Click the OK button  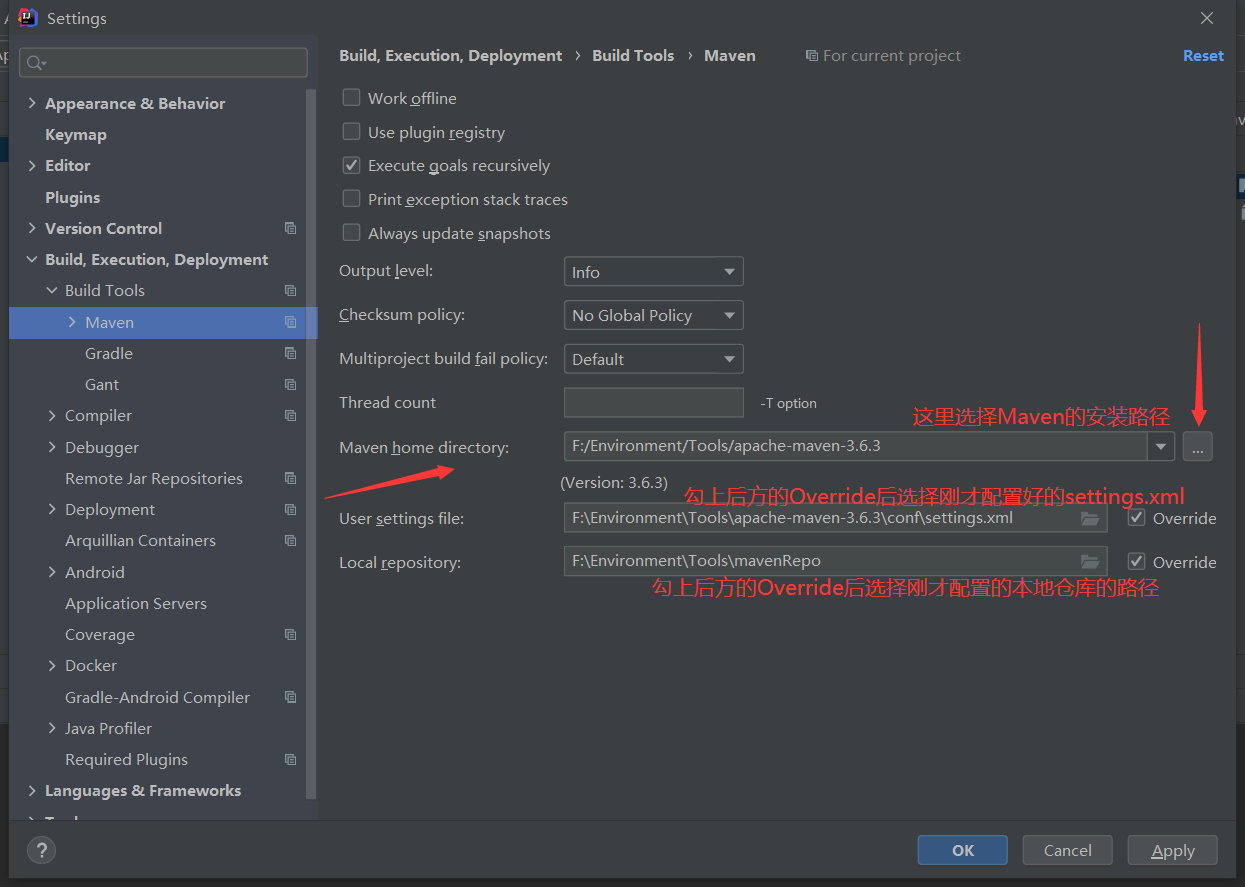pos(963,850)
